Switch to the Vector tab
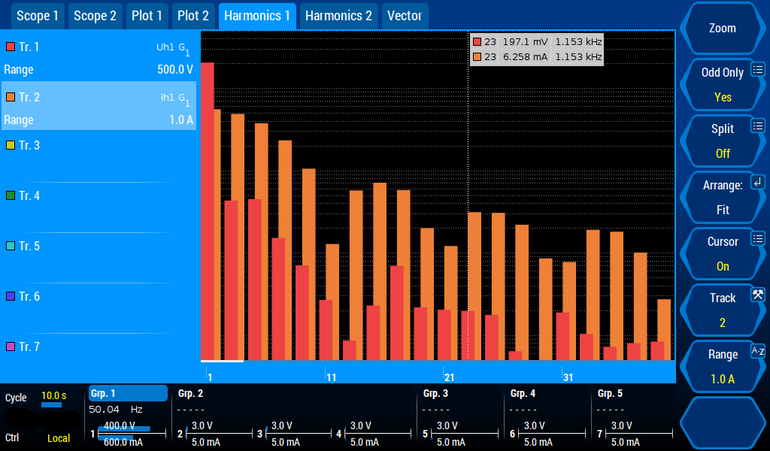The image size is (770, 451). click(x=404, y=16)
